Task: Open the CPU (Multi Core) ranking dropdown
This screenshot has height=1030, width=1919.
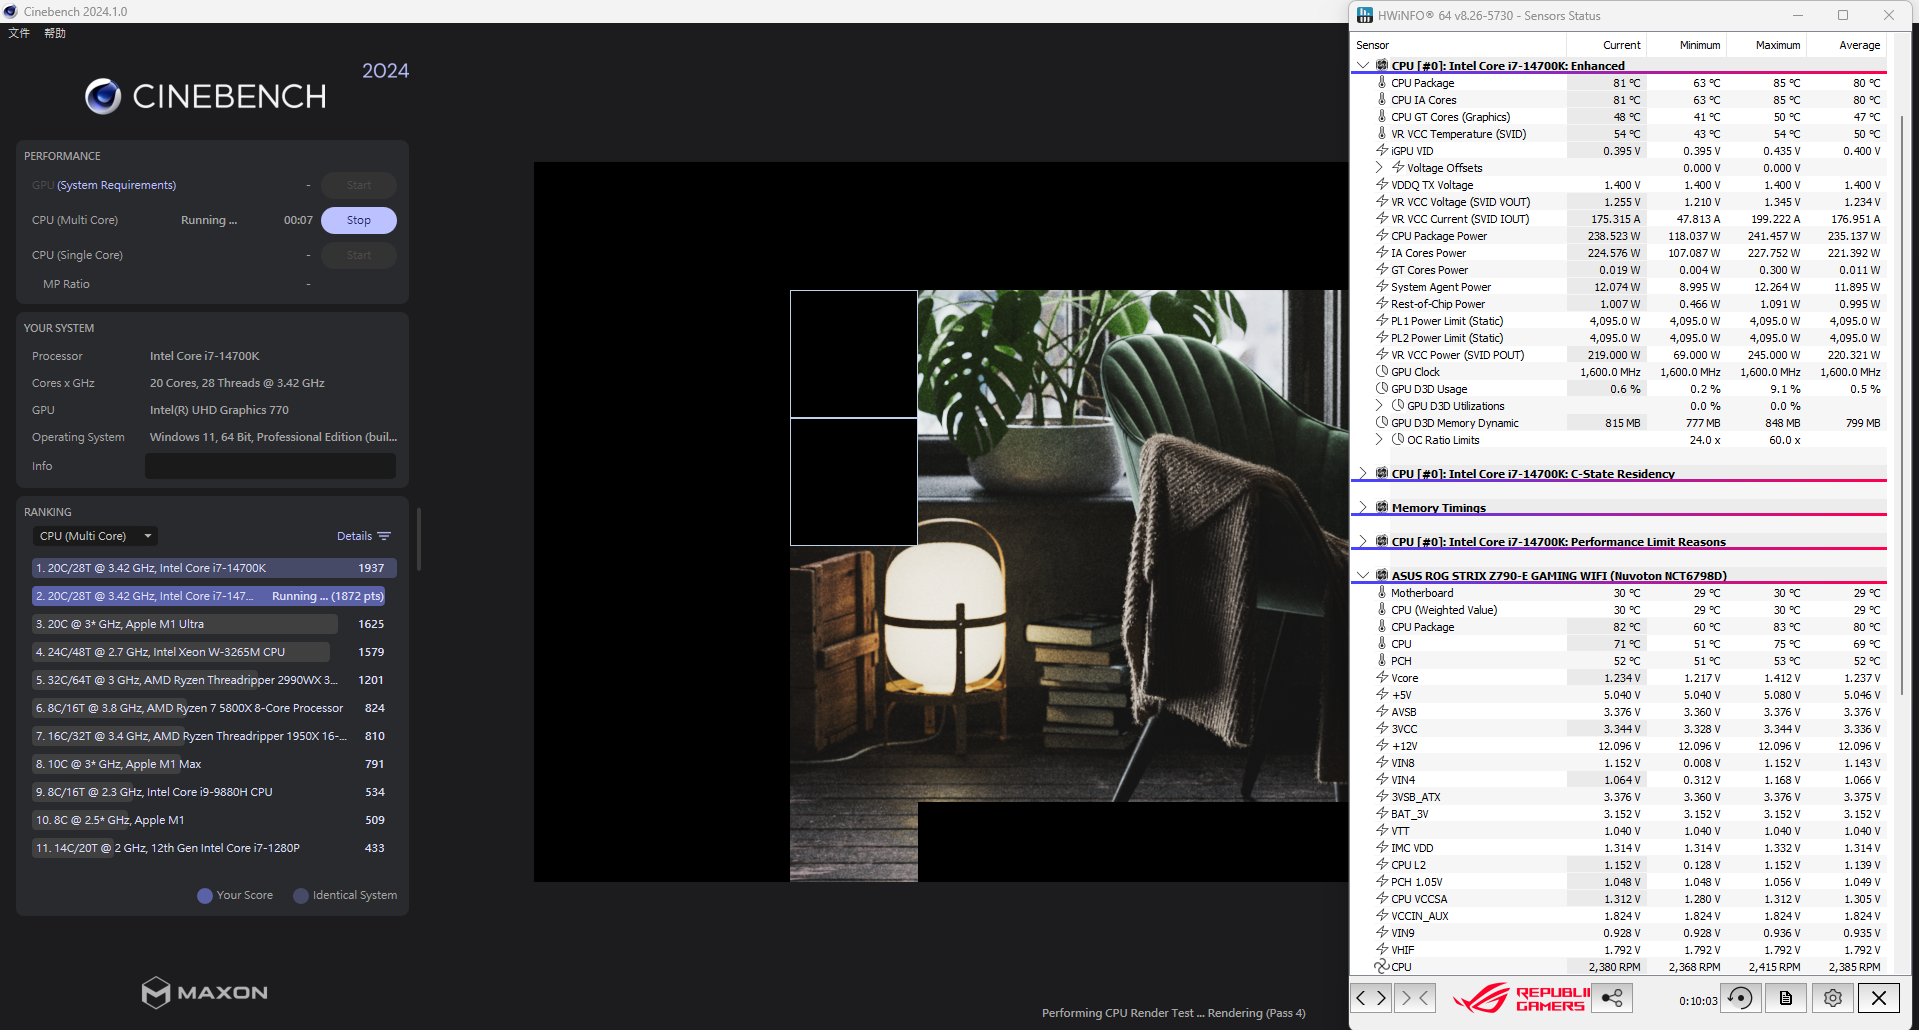Action: point(95,536)
